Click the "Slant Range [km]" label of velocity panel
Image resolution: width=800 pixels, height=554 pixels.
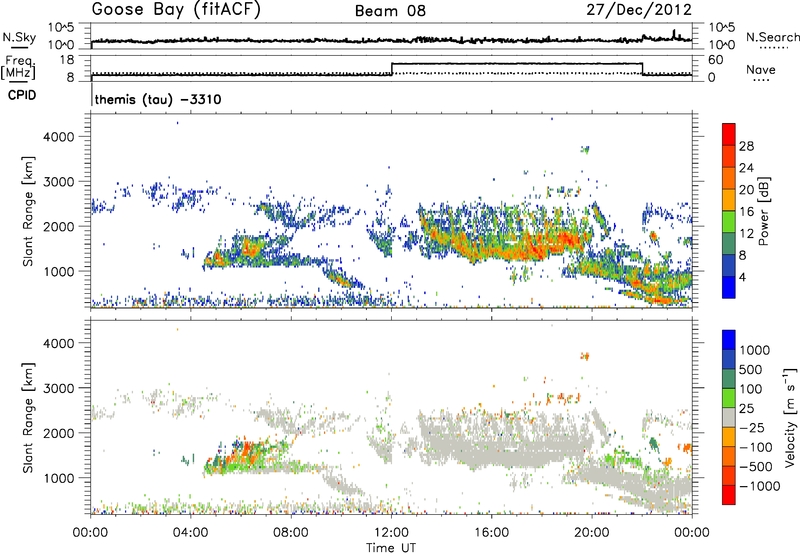(x=28, y=418)
